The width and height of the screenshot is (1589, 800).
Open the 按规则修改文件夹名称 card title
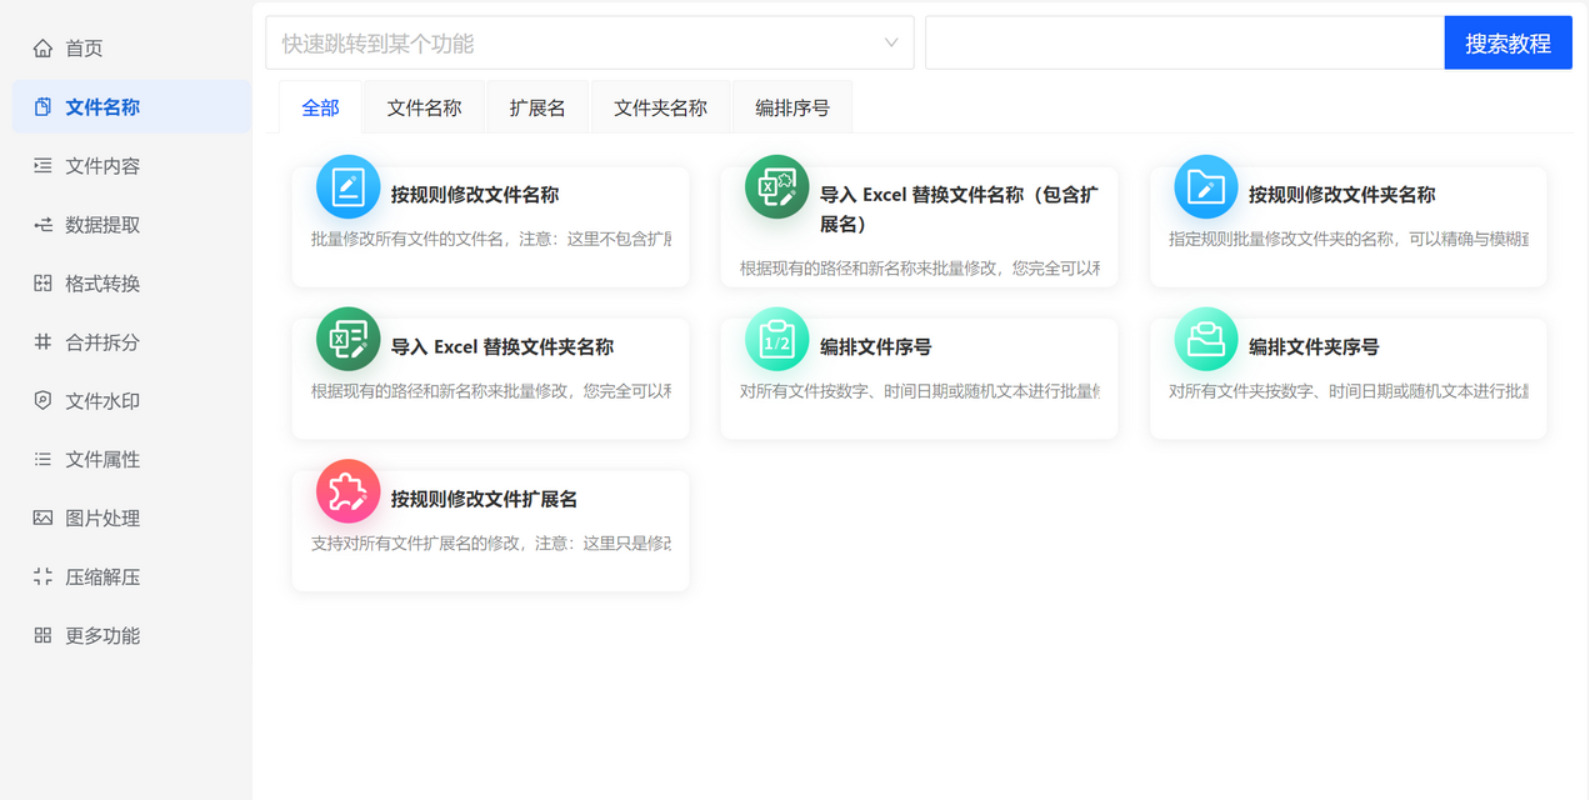pyautogui.click(x=1342, y=195)
